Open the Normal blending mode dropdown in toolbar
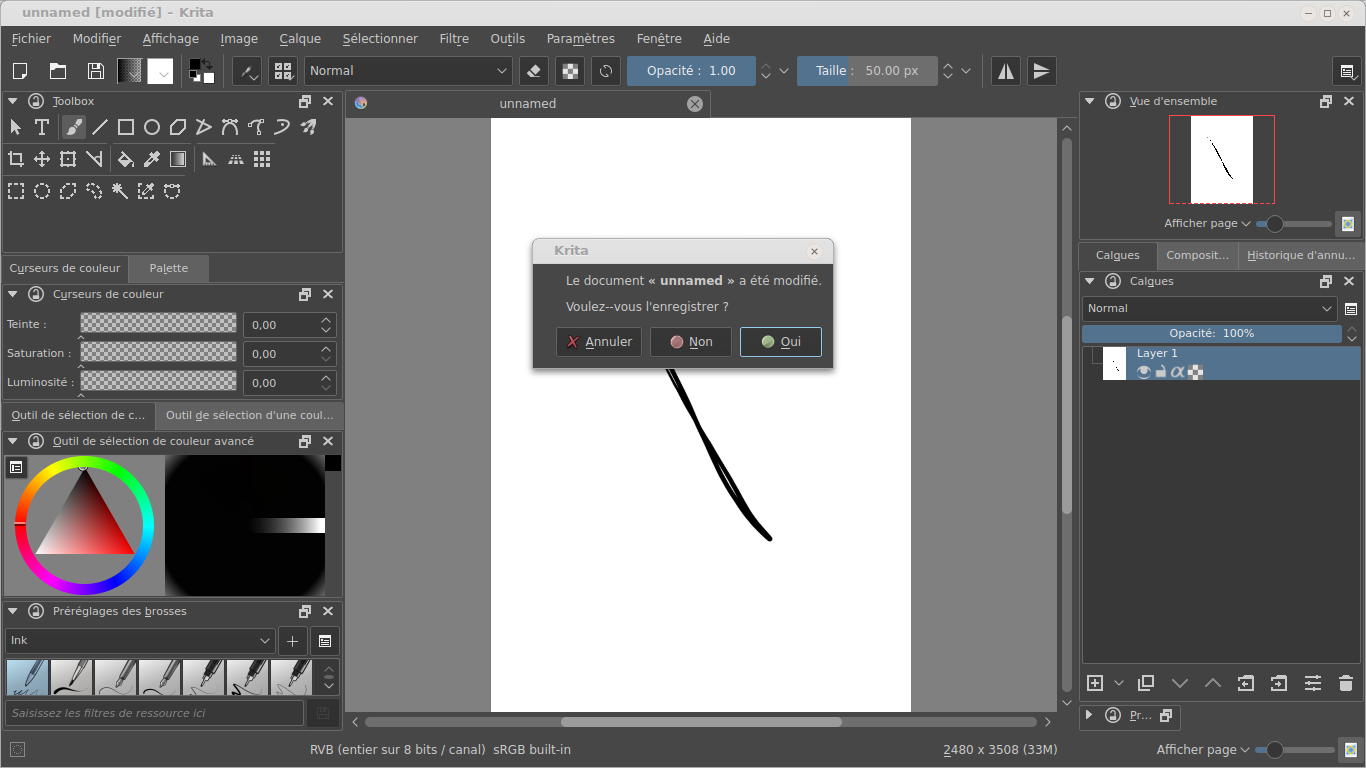Screen dimensions: 1366x768 (410, 71)
